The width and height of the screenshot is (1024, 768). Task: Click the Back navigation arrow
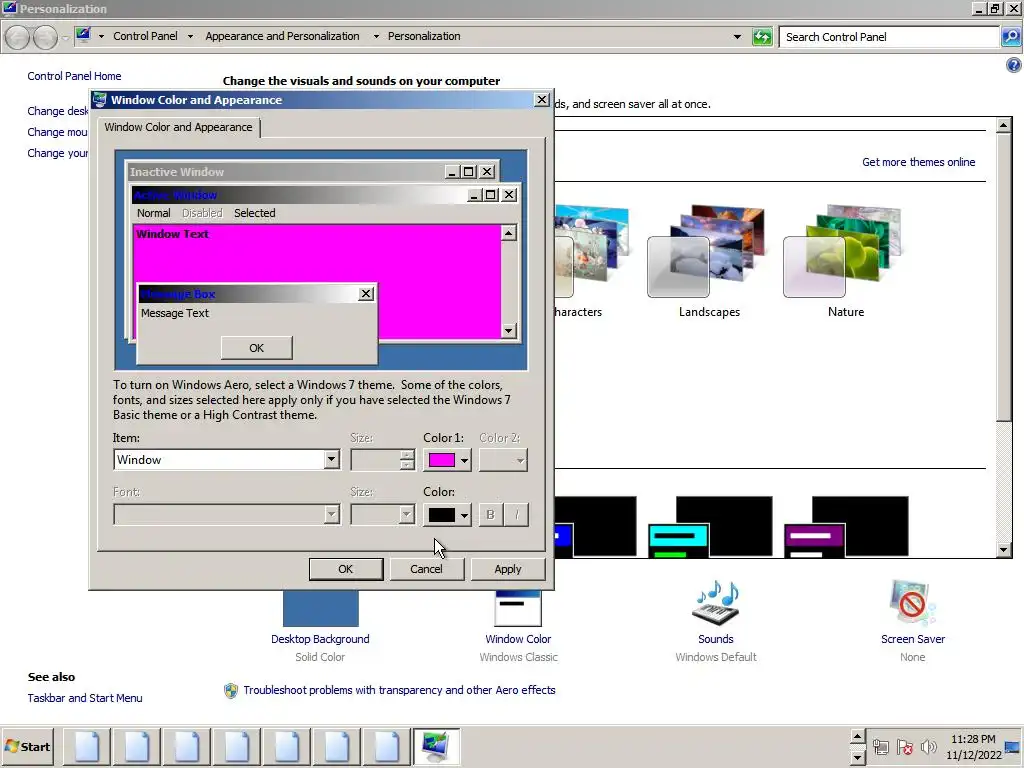[18, 37]
